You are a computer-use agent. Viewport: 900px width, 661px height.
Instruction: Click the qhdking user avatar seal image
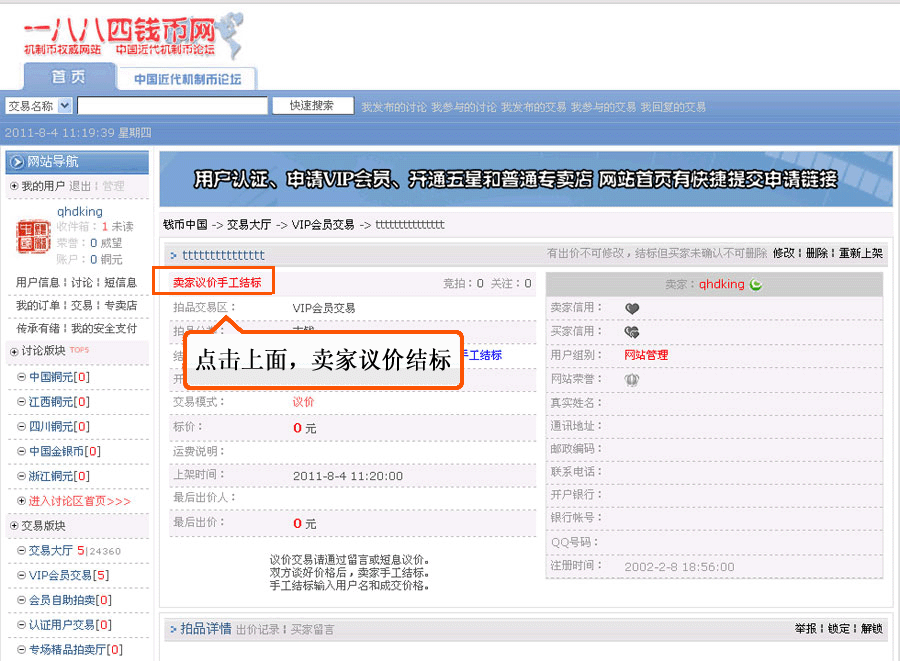(33, 236)
